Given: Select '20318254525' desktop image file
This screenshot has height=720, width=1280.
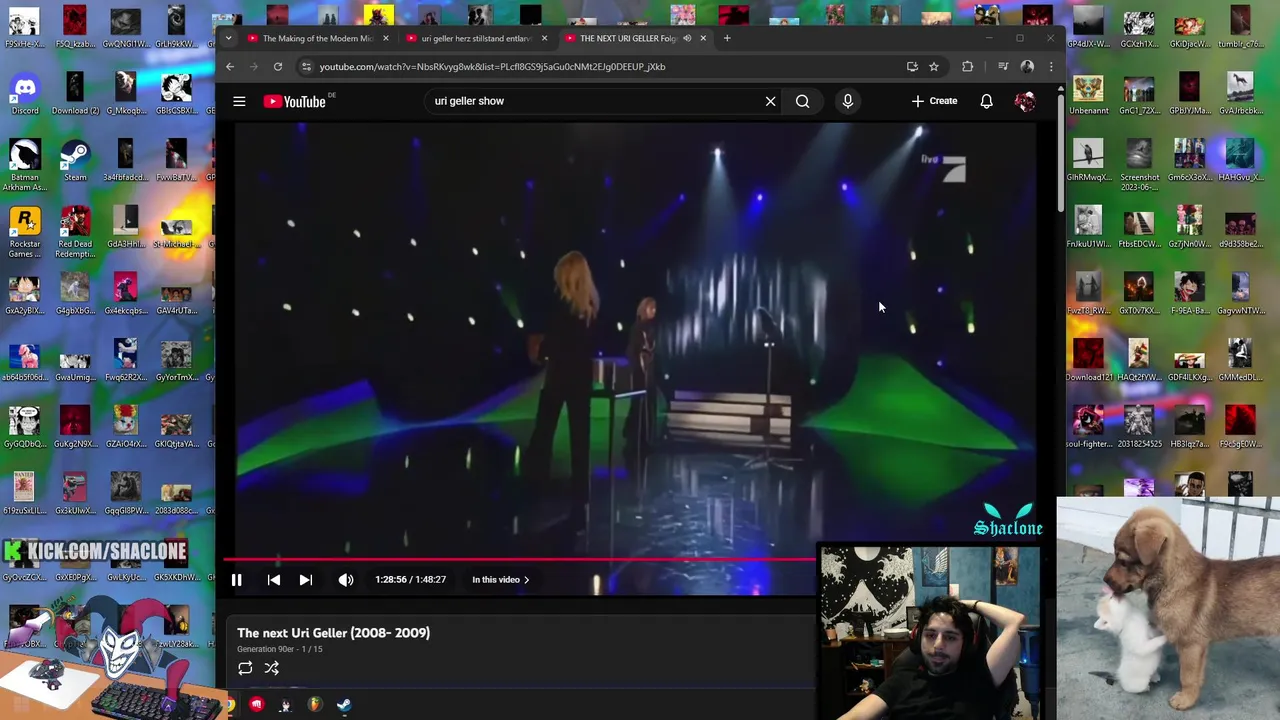Looking at the screenshot, I should pos(1139,427).
